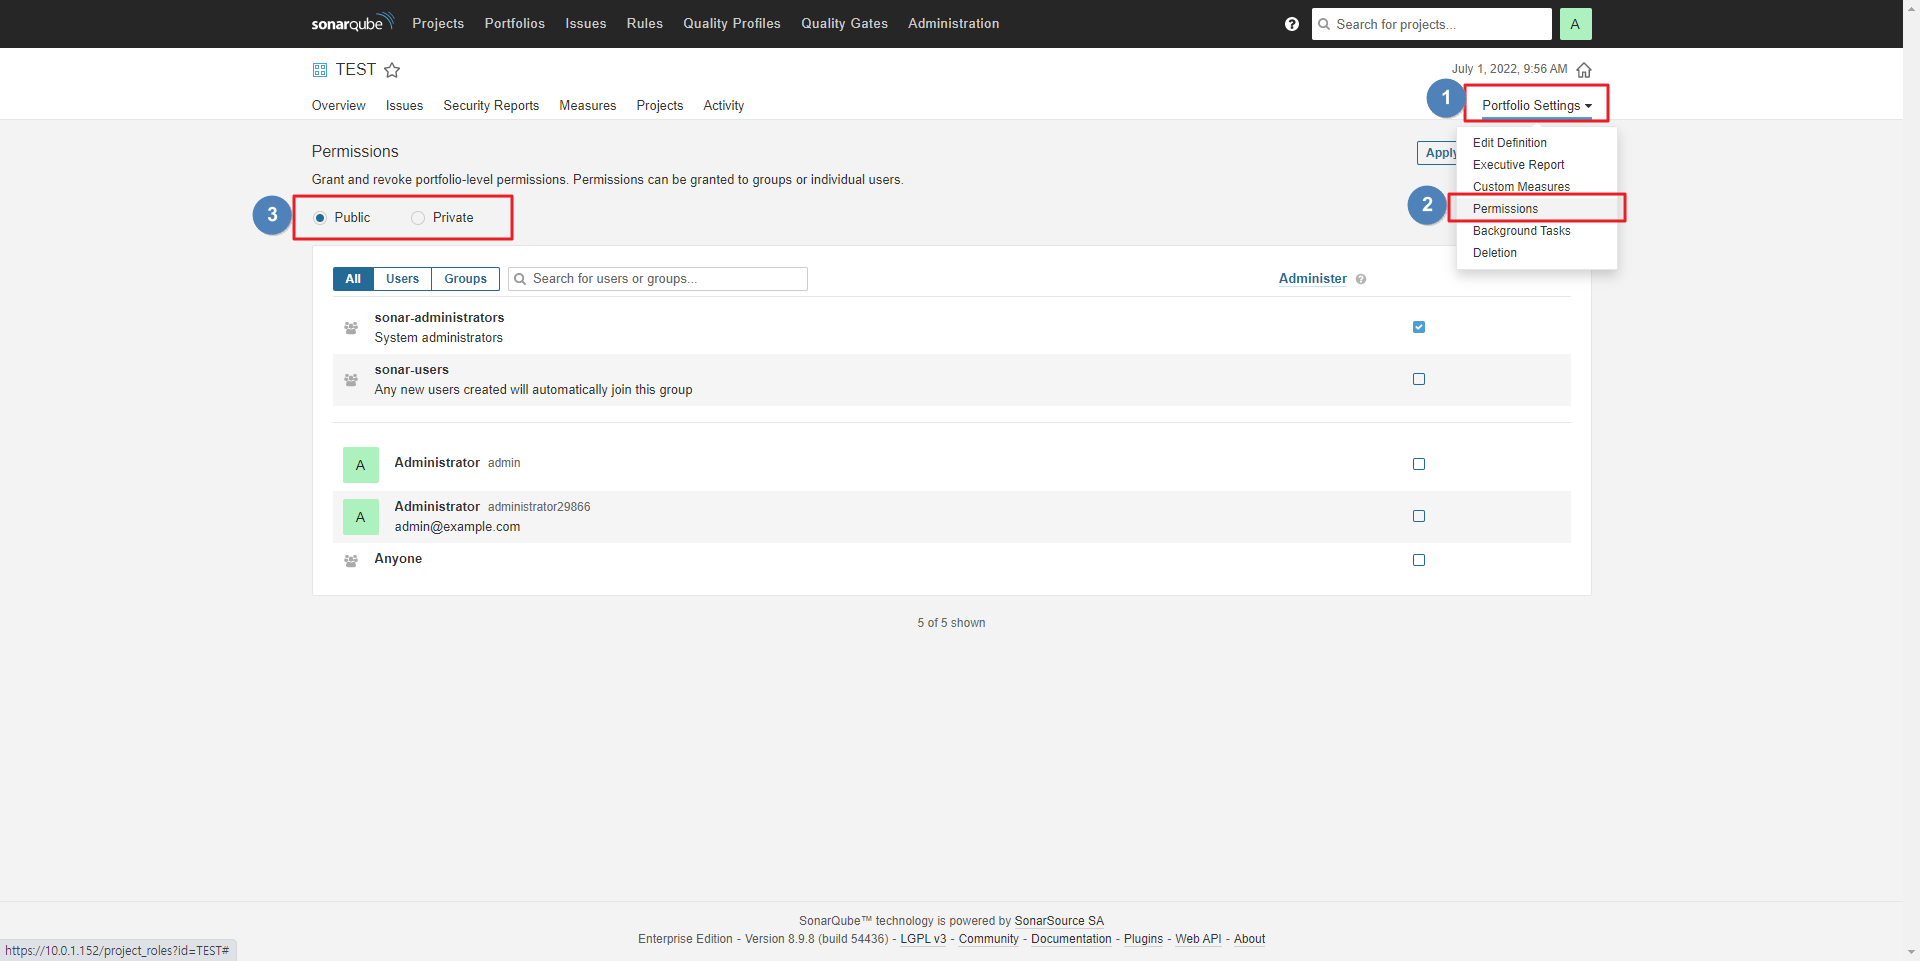
Task: Enable Administer permission for Anyone
Action: (1418, 560)
